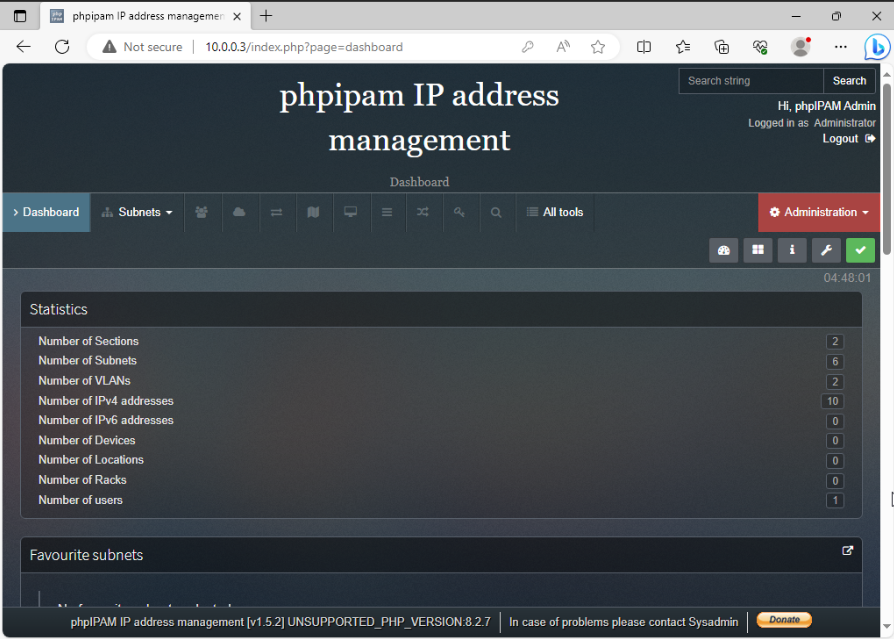Click the page vertical scrollbar
The image size is (894, 639).
887,169
